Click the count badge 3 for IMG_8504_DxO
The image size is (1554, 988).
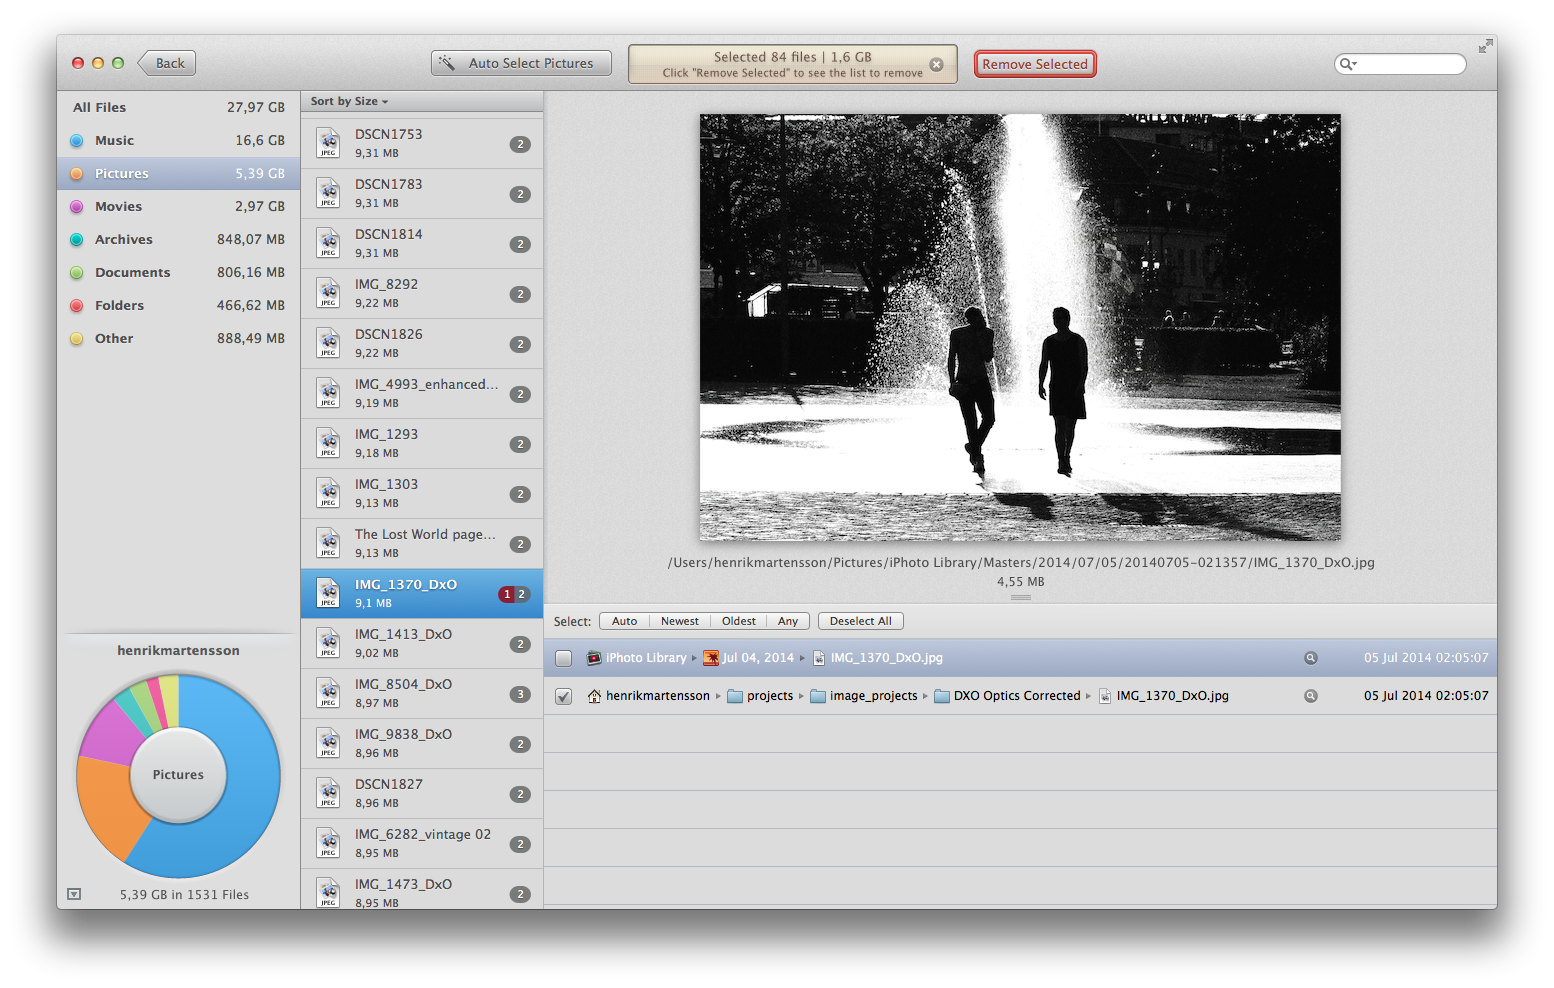[520, 694]
